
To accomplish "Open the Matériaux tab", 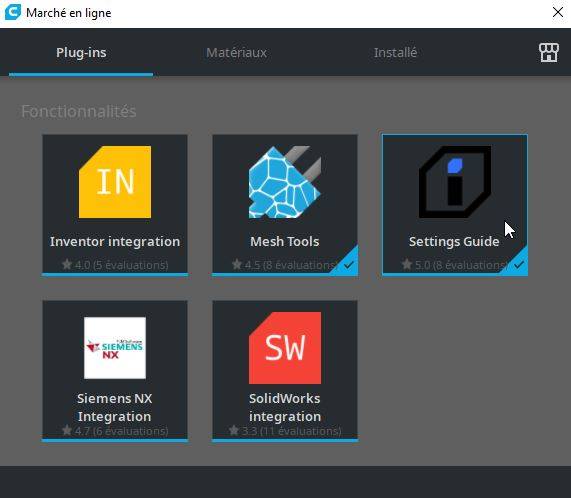I will (x=236, y=53).
